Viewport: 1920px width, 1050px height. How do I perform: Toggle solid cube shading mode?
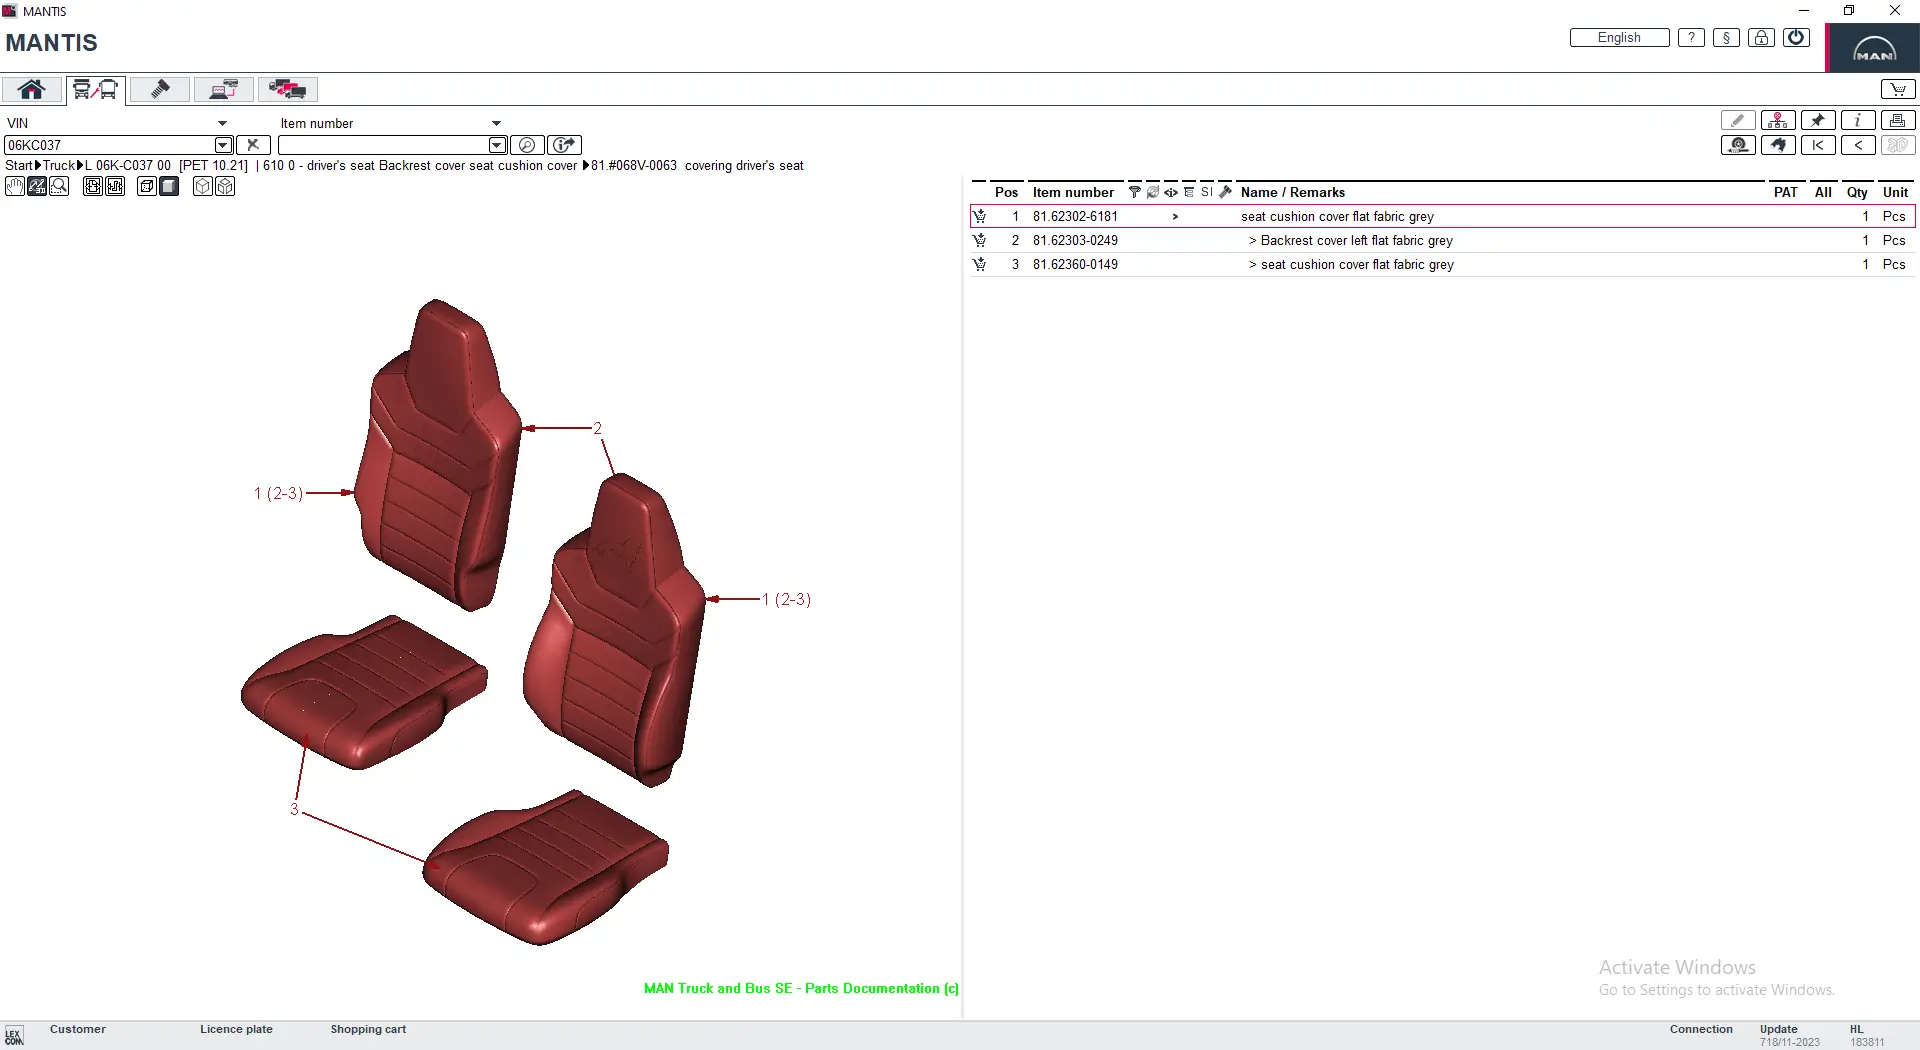coord(168,186)
